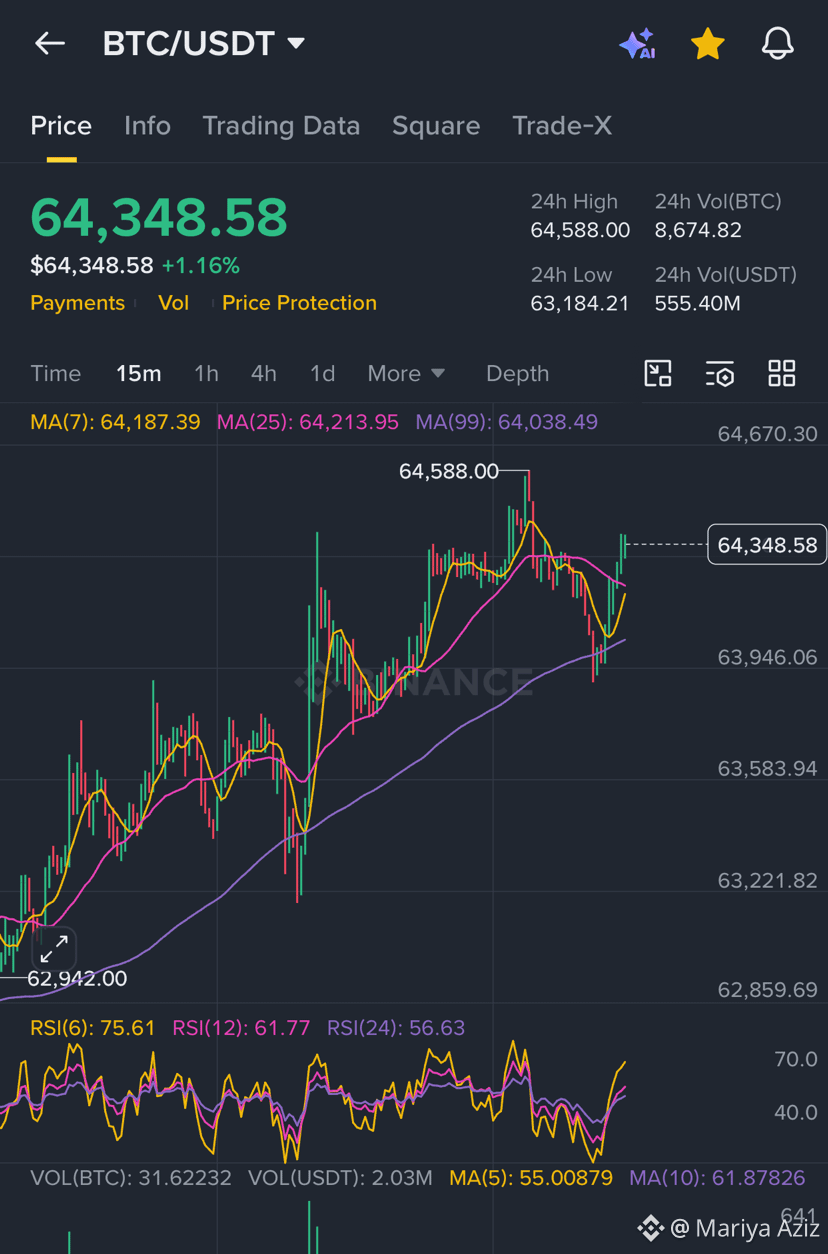
Task: Go back using the arrow icon
Action: (49, 43)
